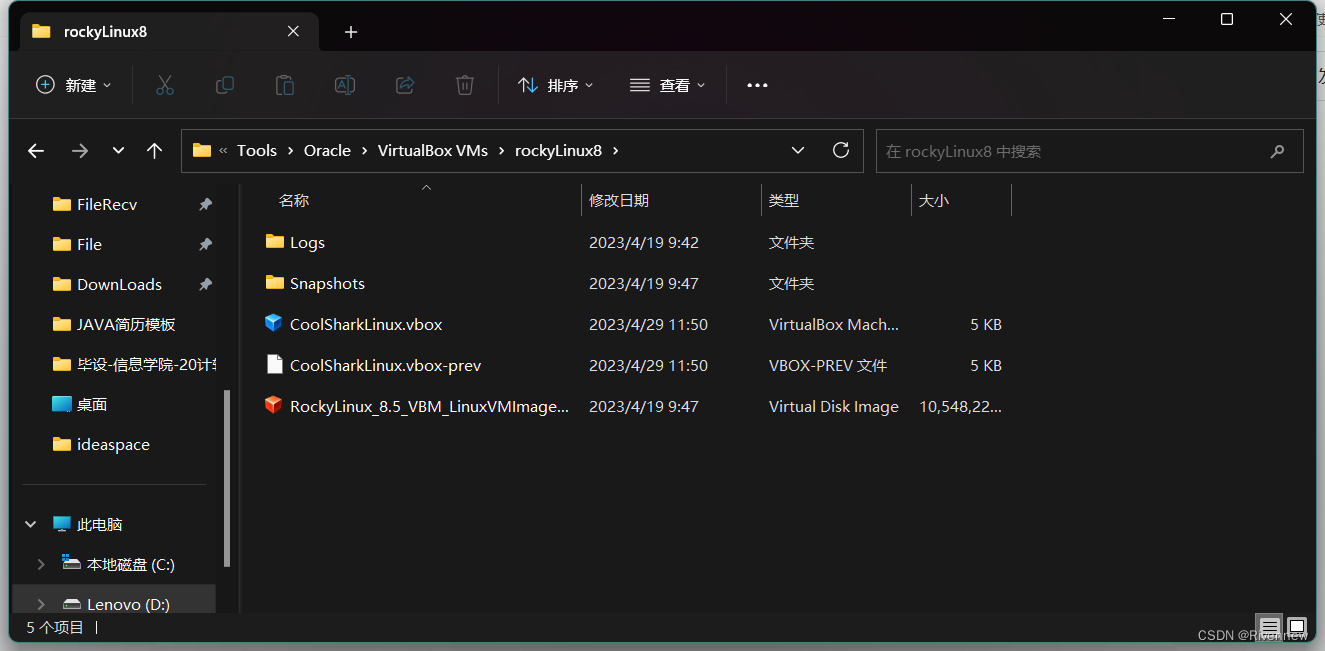Click the Share icon in toolbar
1325x651 pixels.
click(405, 85)
